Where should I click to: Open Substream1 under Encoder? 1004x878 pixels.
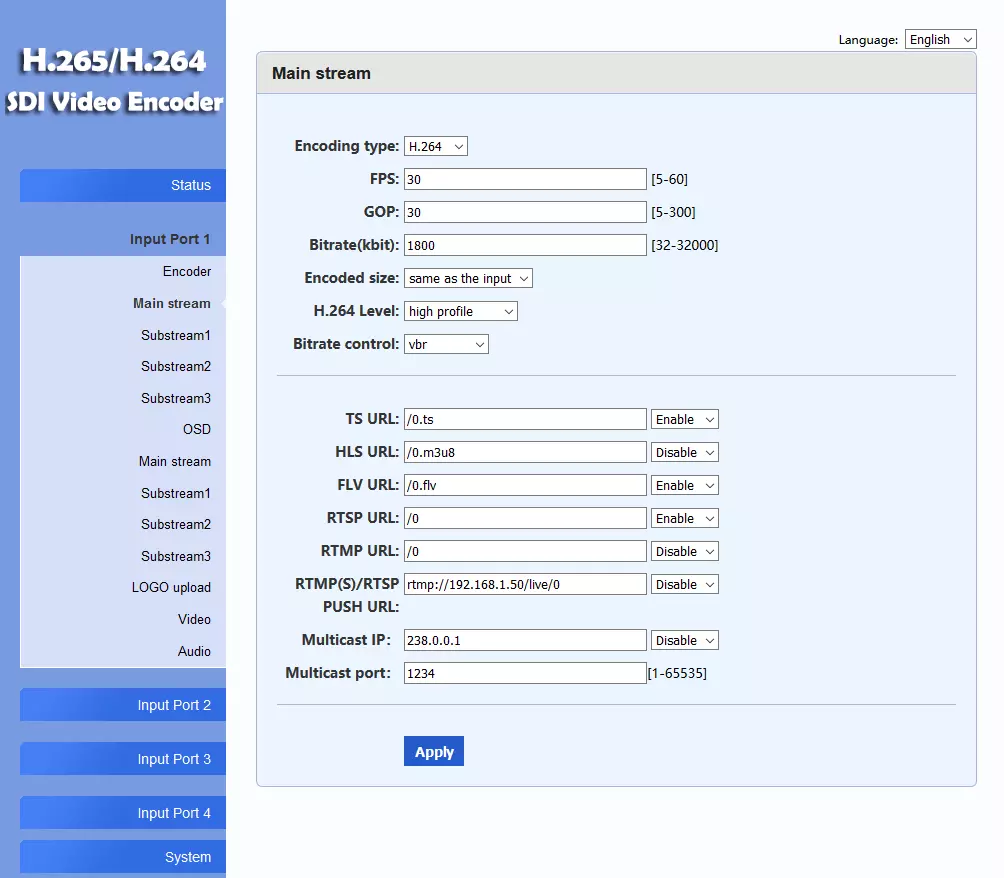pyautogui.click(x=175, y=335)
